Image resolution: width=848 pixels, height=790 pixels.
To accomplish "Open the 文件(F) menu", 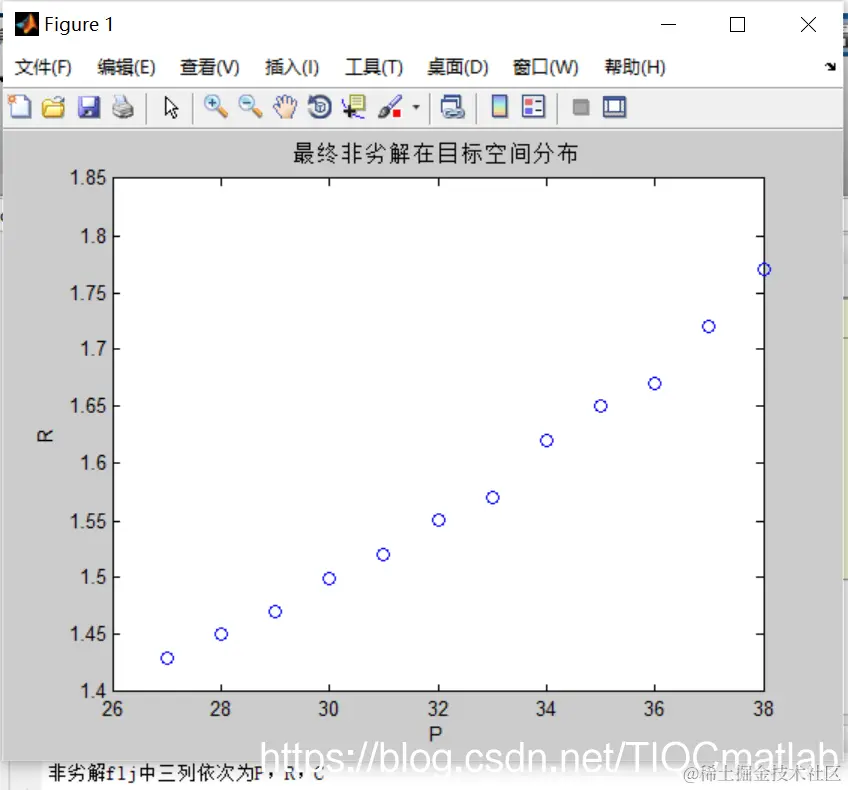I will point(43,67).
